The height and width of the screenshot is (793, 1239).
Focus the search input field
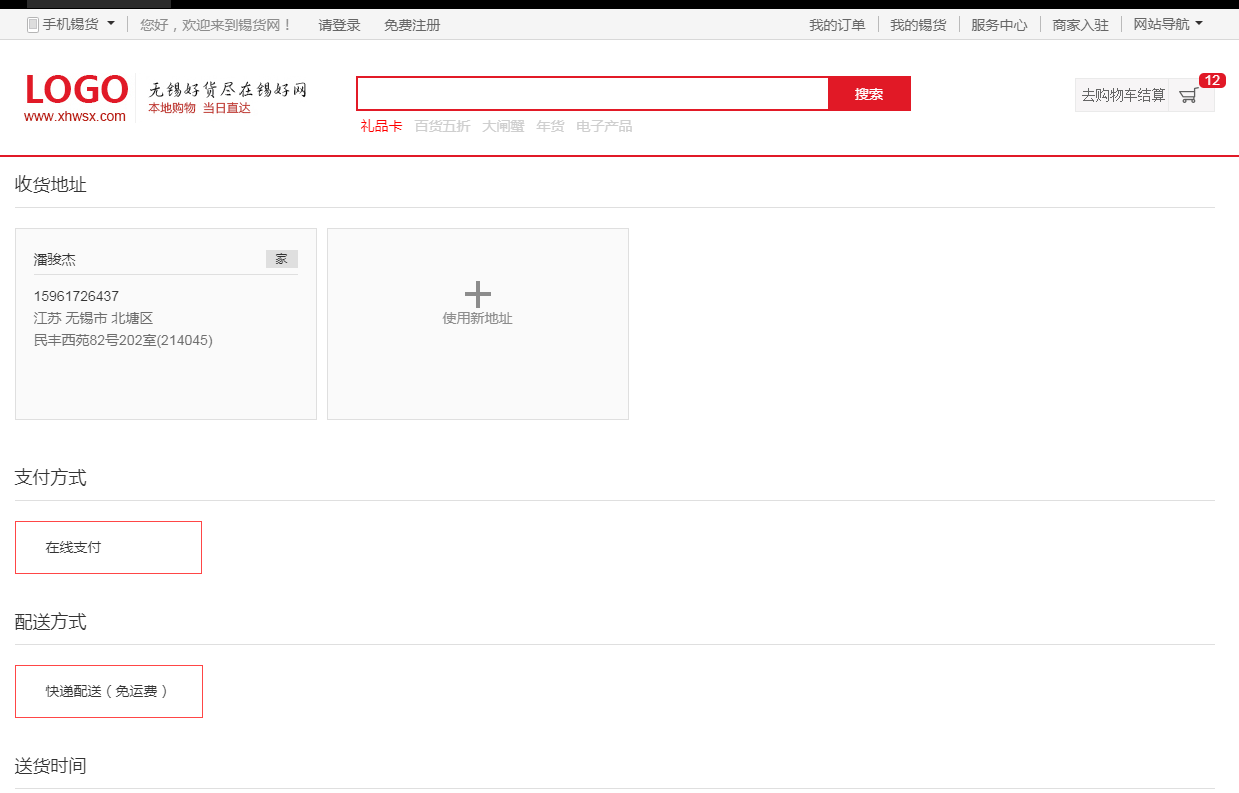click(x=593, y=94)
